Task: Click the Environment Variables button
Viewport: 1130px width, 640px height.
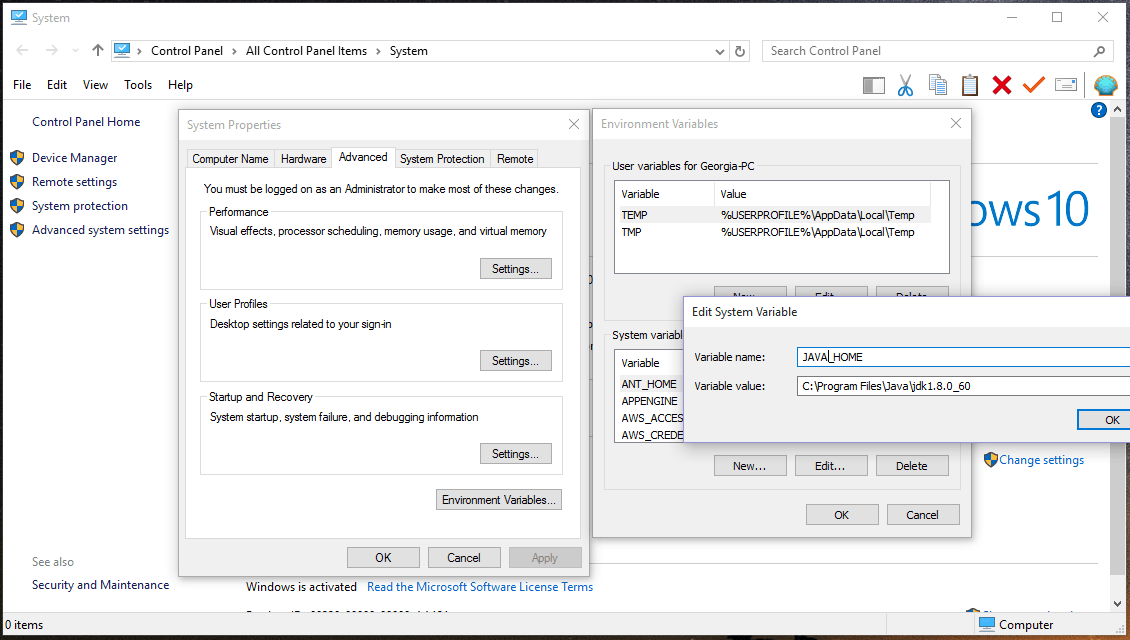Action: (x=500, y=500)
